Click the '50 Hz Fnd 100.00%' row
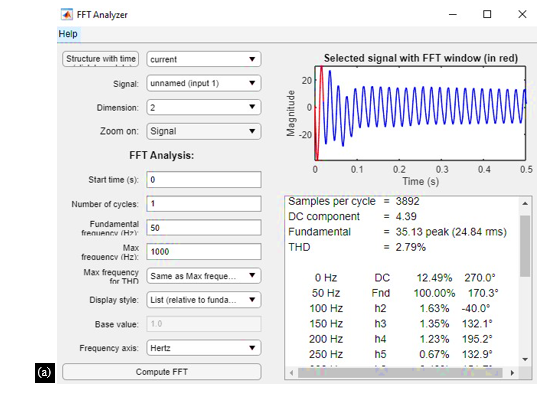This screenshot has height=393, width=554. (x=405, y=293)
